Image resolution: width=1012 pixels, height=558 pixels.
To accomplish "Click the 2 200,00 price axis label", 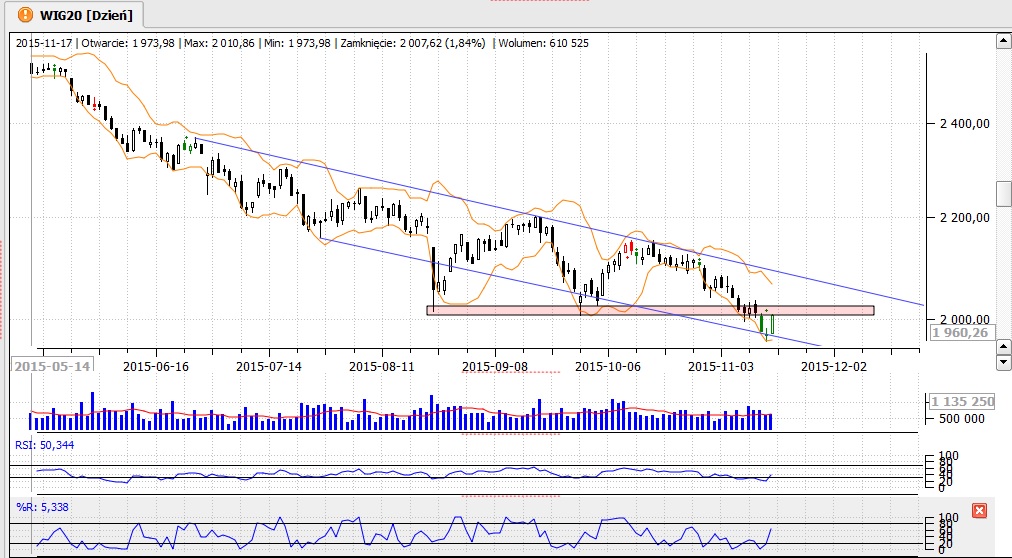I will [964, 217].
